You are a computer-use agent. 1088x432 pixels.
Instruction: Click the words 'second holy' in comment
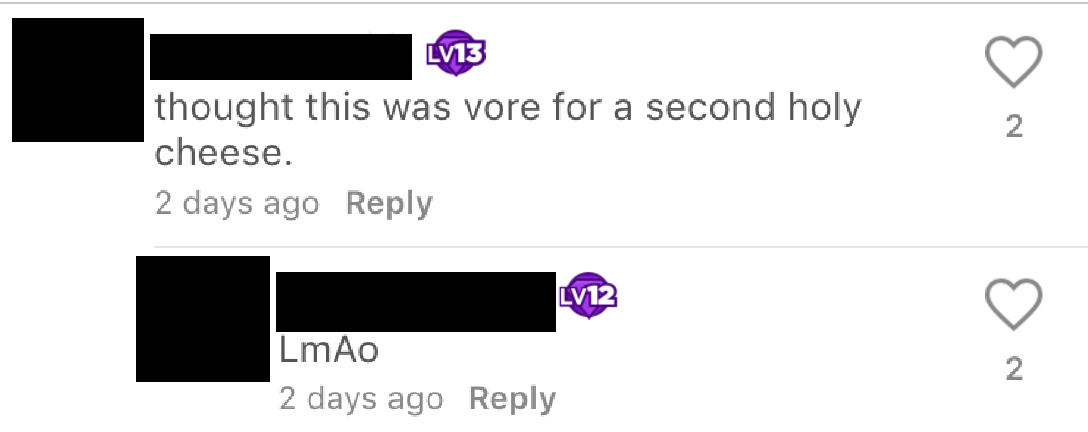coord(754,109)
